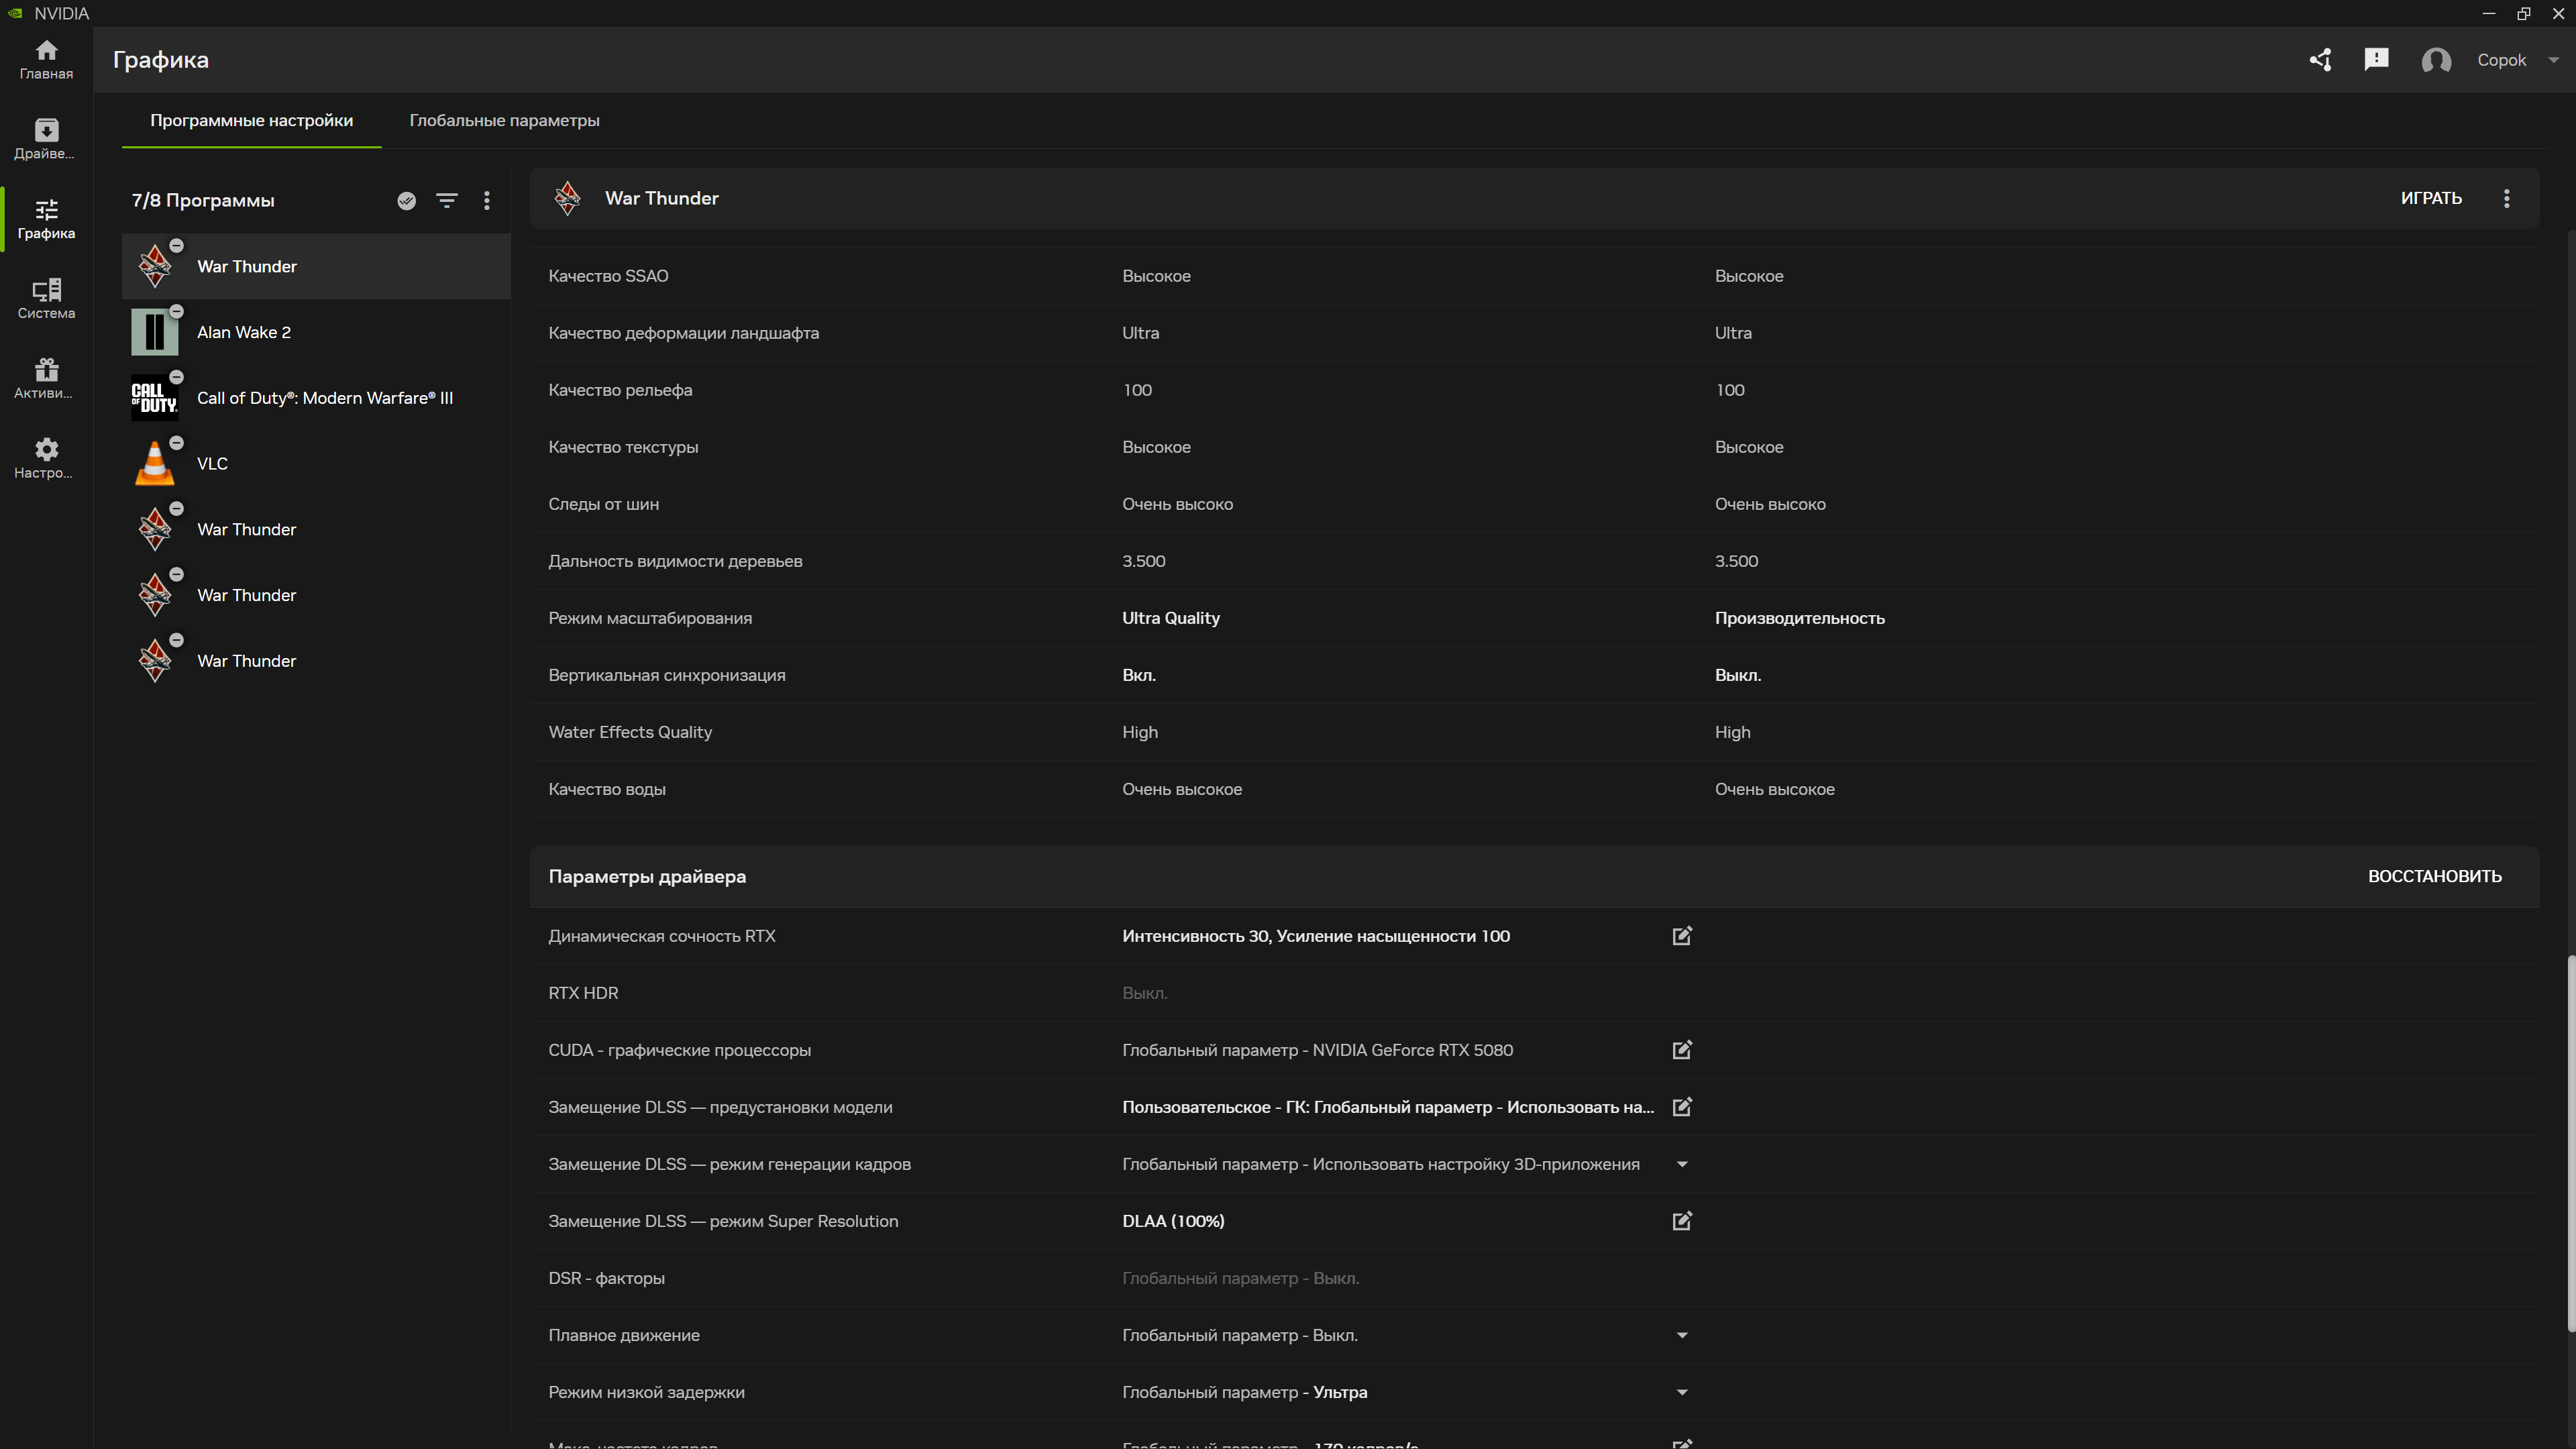Click minus badge on VLC entry
The image size is (2576, 1449).
click(177, 443)
